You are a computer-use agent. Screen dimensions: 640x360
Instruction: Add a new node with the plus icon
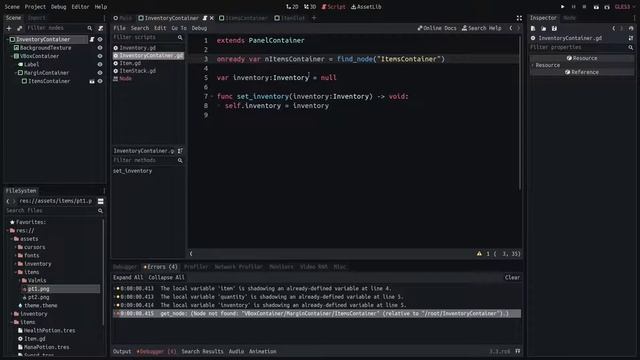click(9, 28)
